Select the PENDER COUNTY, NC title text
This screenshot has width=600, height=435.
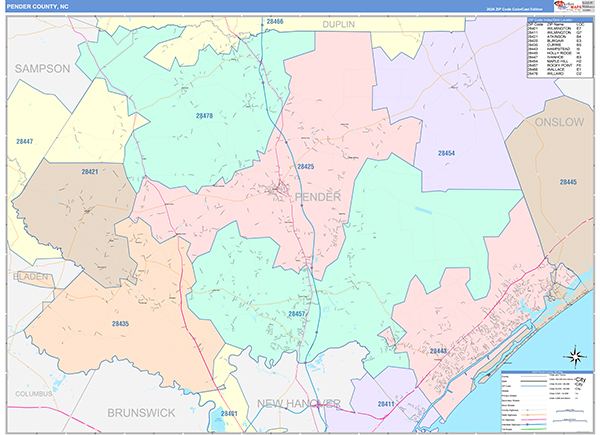tap(38, 7)
